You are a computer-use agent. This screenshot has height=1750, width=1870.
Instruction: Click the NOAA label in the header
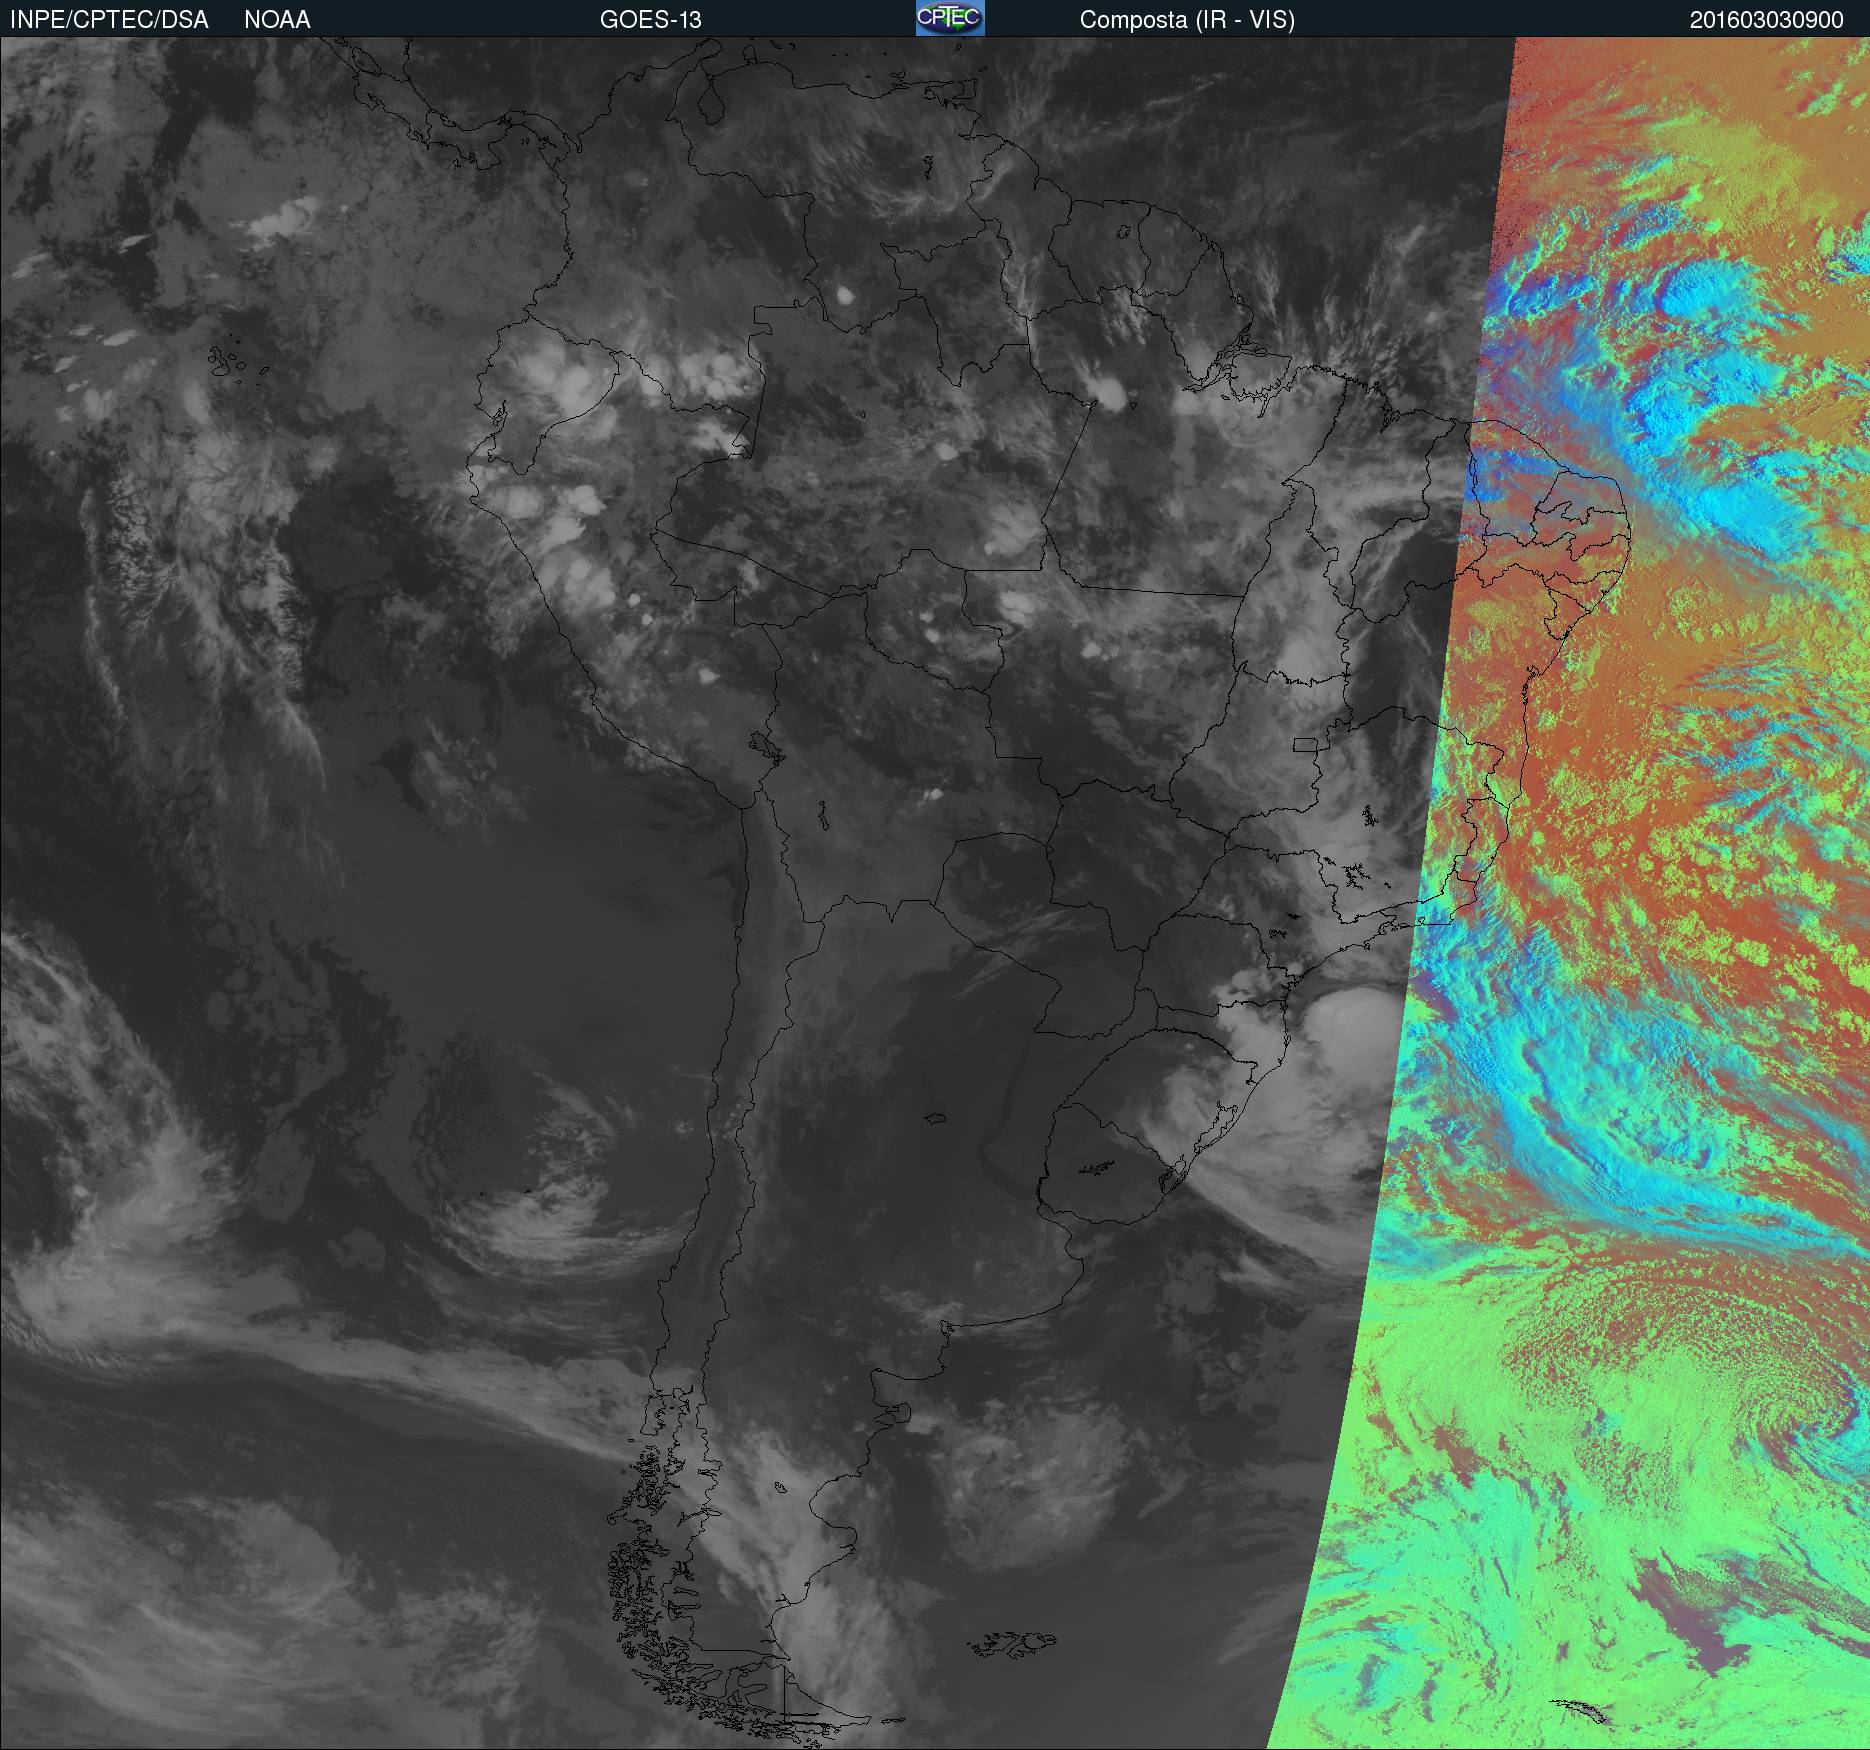[x=277, y=20]
